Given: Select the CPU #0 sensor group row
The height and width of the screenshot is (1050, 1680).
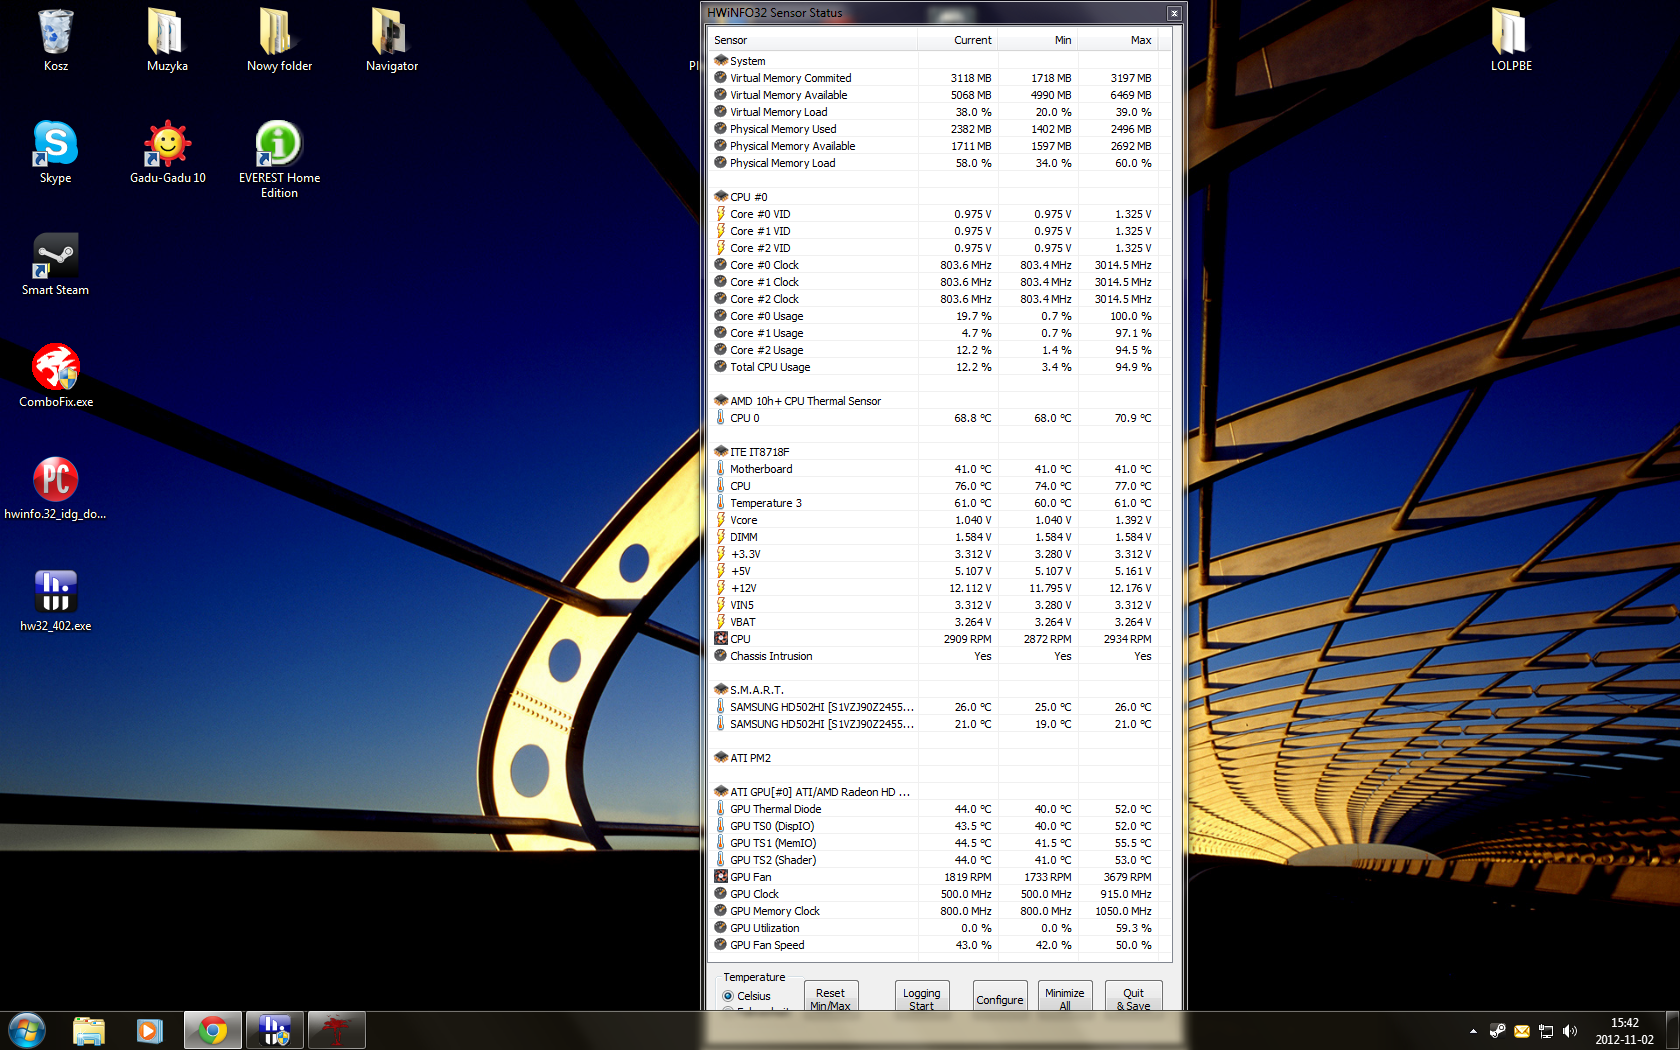Looking at the screenshot, I should pyautogui.click(x=934, y=197).
